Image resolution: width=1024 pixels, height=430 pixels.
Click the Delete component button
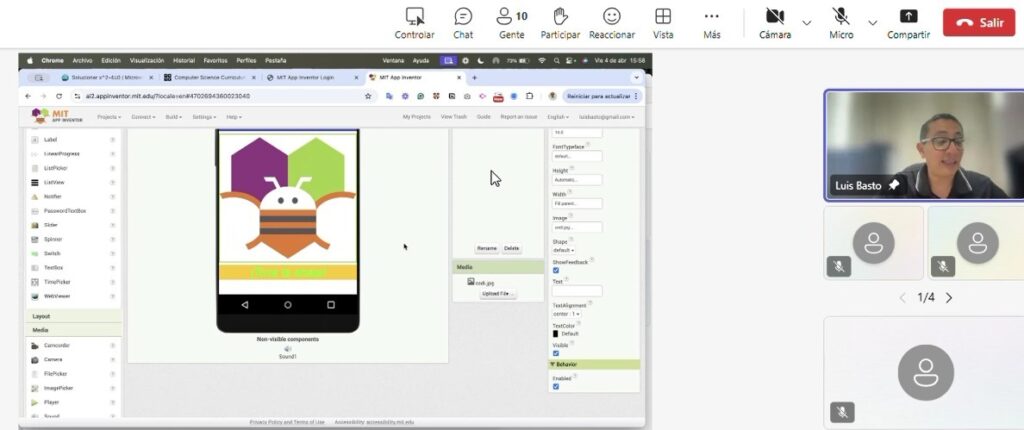point(511,248)
